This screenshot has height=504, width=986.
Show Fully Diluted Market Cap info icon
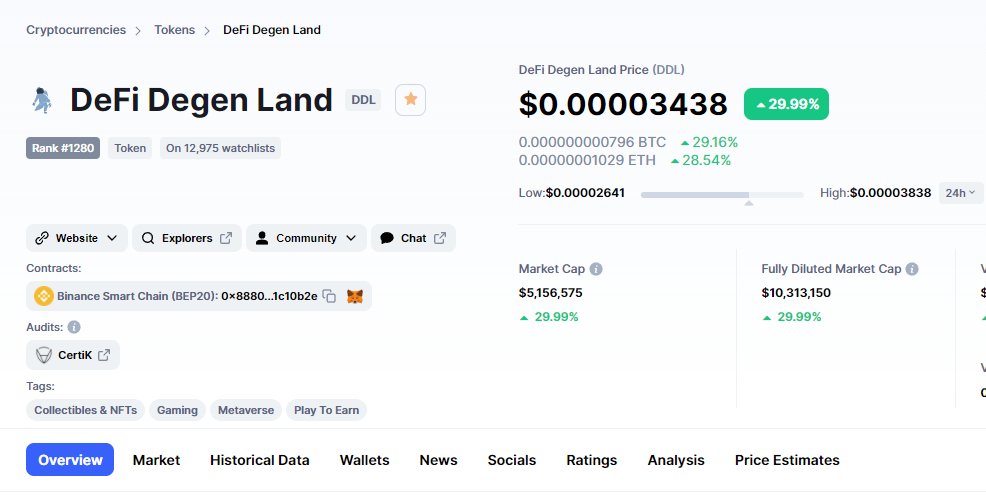click(x=912, y=269)
